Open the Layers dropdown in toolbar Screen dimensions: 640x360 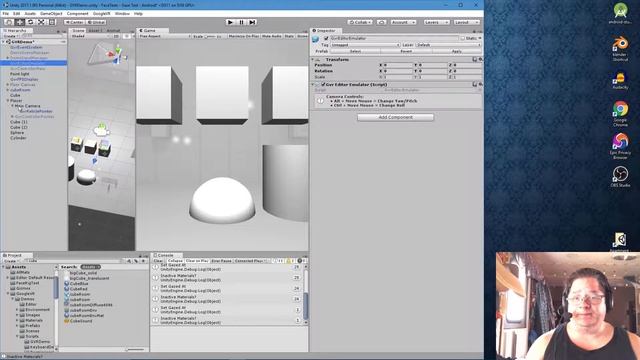[436, 22]
